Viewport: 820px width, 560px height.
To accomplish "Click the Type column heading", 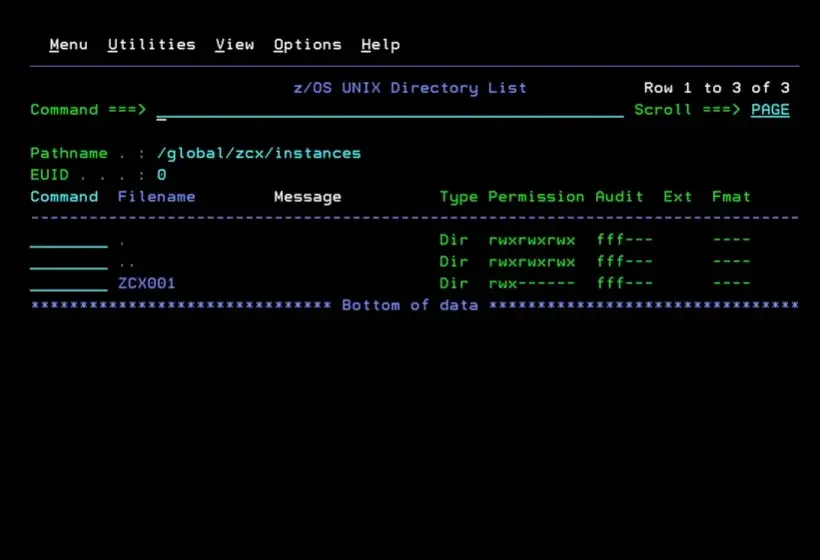I will 459,197.
